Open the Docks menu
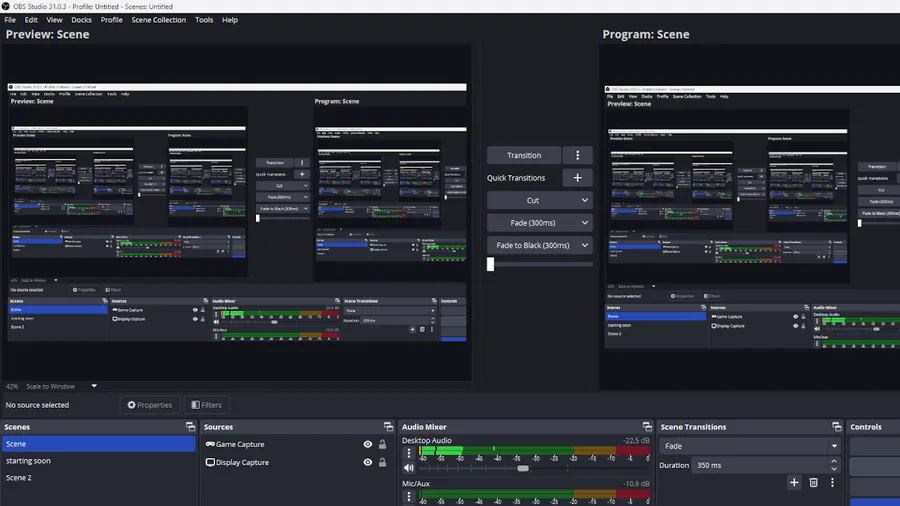 [82, 20]
